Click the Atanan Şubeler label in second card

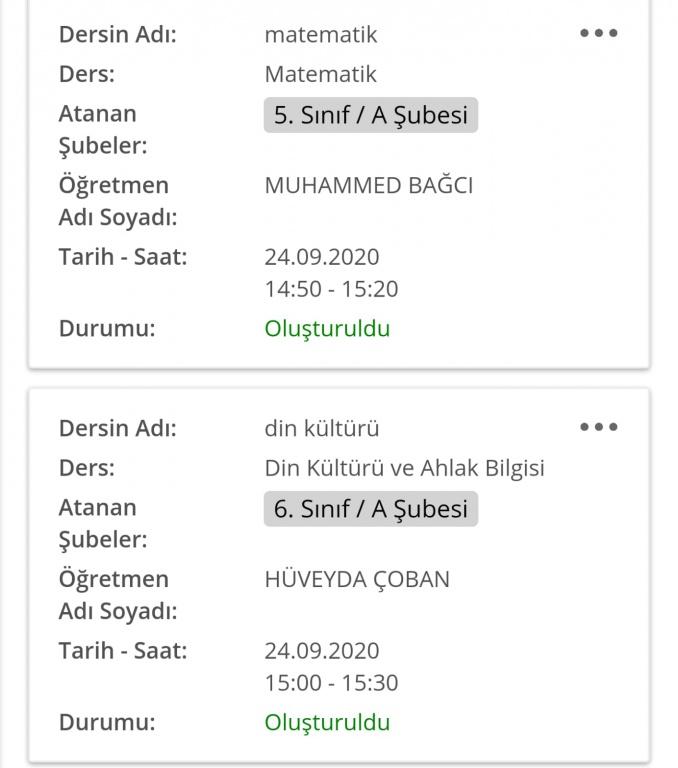click(x=103, y=524)
